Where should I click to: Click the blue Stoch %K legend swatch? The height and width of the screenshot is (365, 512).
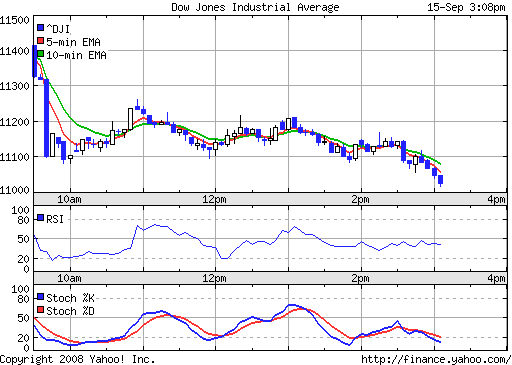(41, 297)
